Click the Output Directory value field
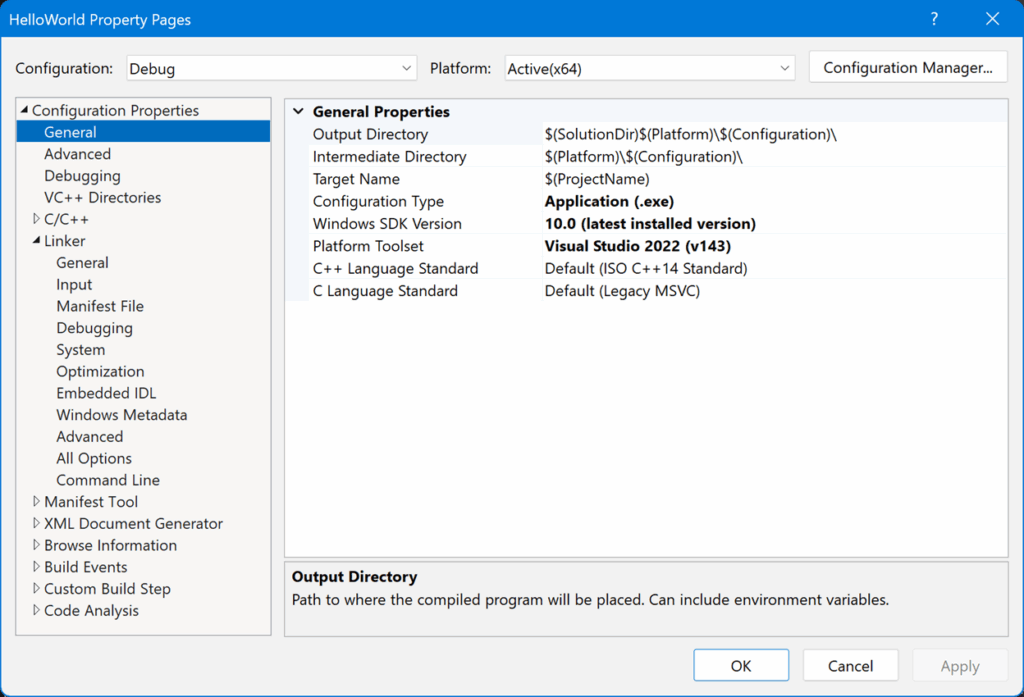This screenshot has width=1024, height=697. point(690,135)
